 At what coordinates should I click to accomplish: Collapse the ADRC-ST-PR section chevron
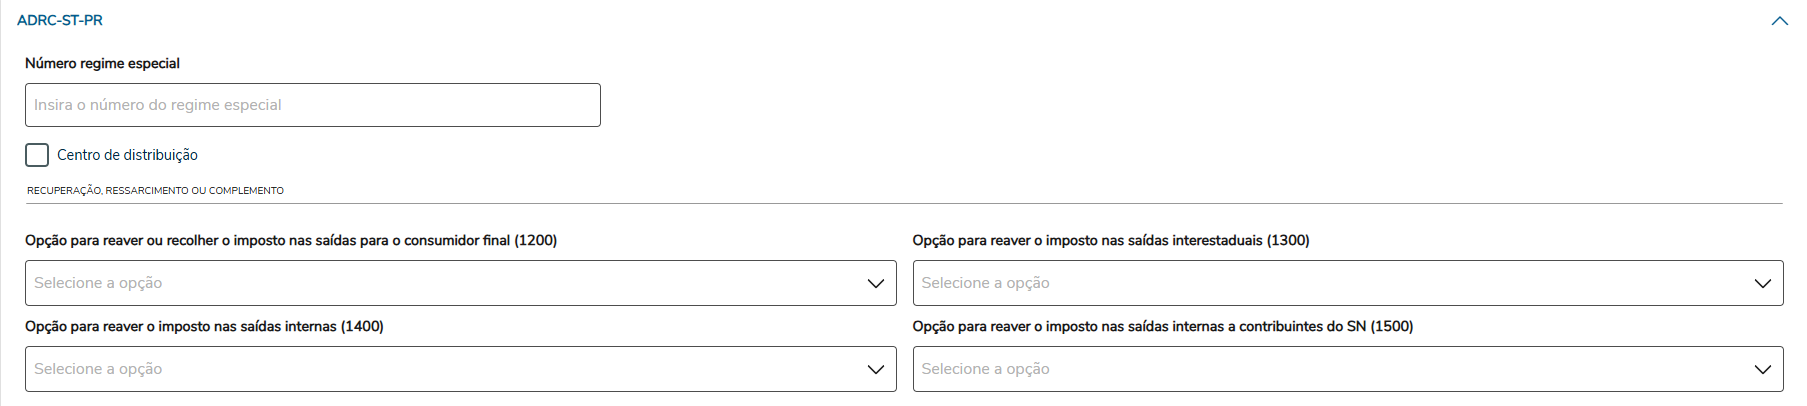tap(1779, 21)
